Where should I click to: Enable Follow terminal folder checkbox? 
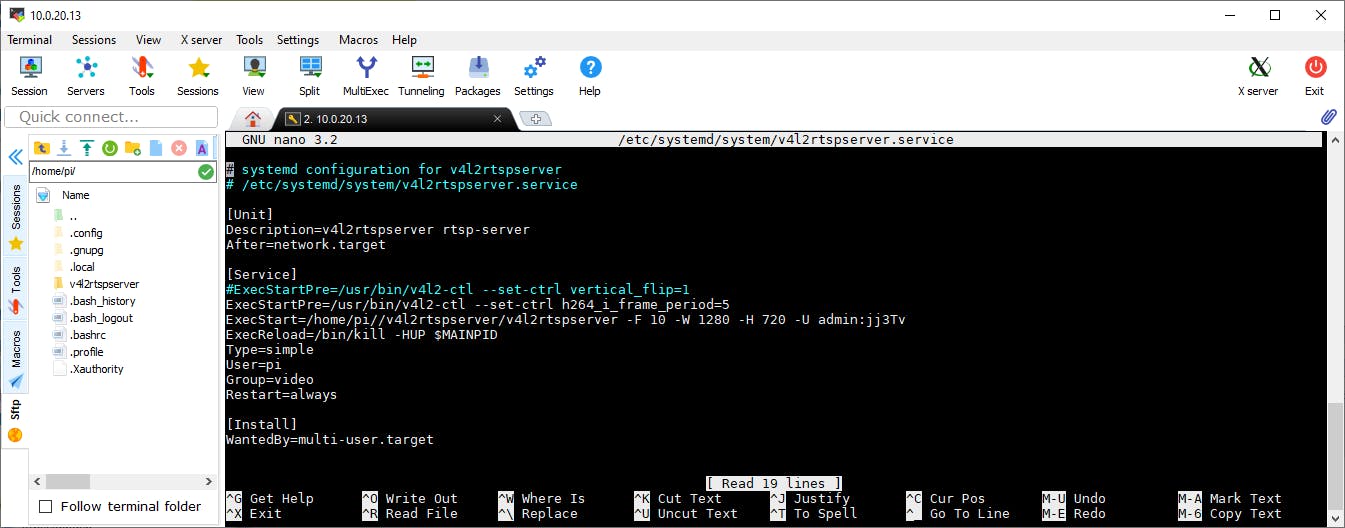click(x=45, y=506)
